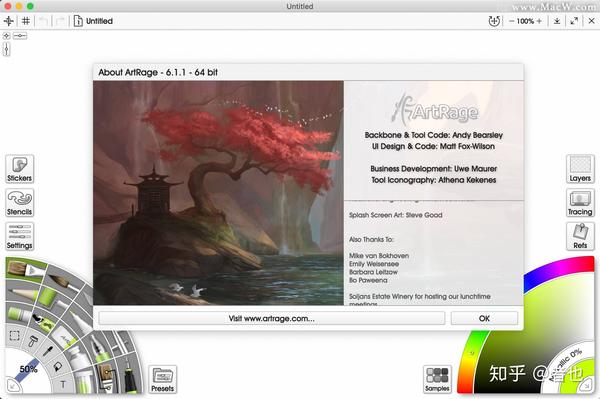Screen dimensions: 600x399
Task: Open the Tracing panel
Action: pos(580,202)
